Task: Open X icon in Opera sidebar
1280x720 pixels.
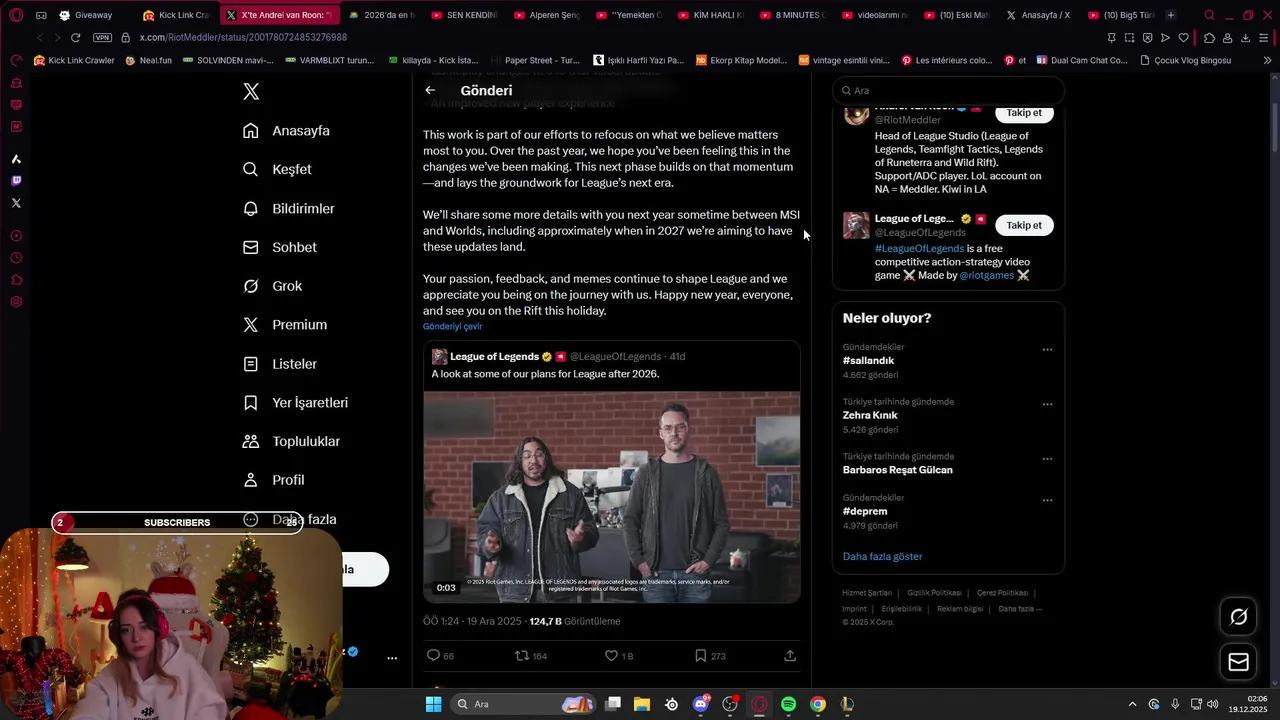Action: click(16, 203)
